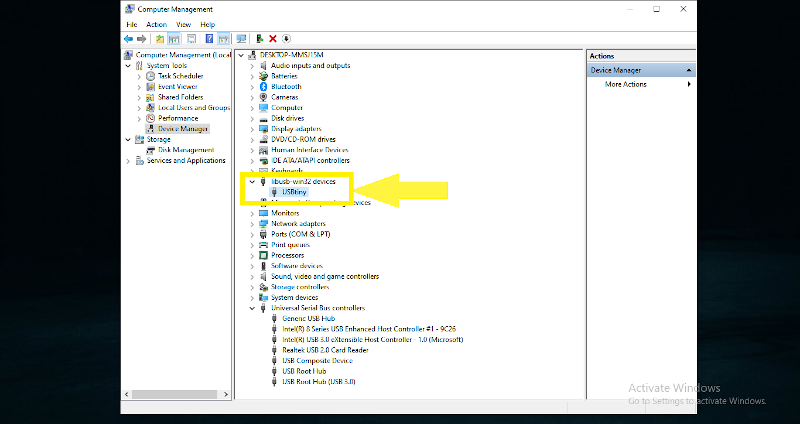Click the Update device driver toolbar icon
The height and width of the screenshot is (424, 800).
[260, 39]
